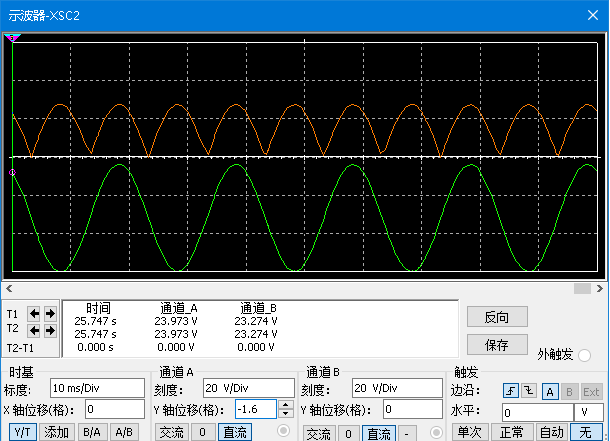Image resolution: width=610 pixels, height=441 pixels.
Task: Set Channel A coupling to 0
Action: click(202, 432)
